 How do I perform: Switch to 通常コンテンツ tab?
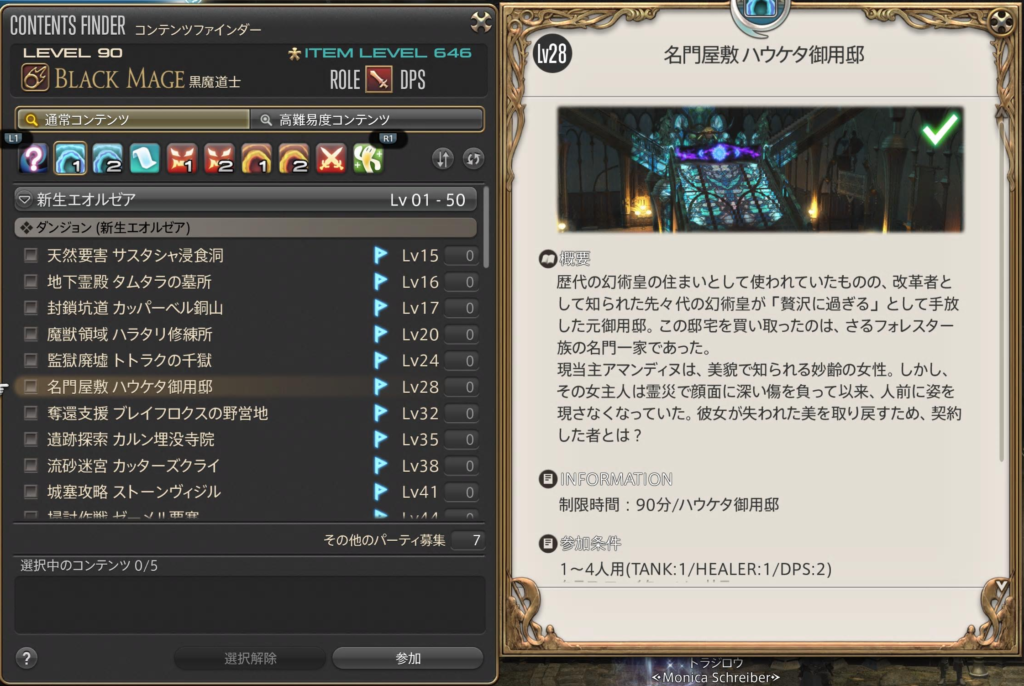click(133, 120)
